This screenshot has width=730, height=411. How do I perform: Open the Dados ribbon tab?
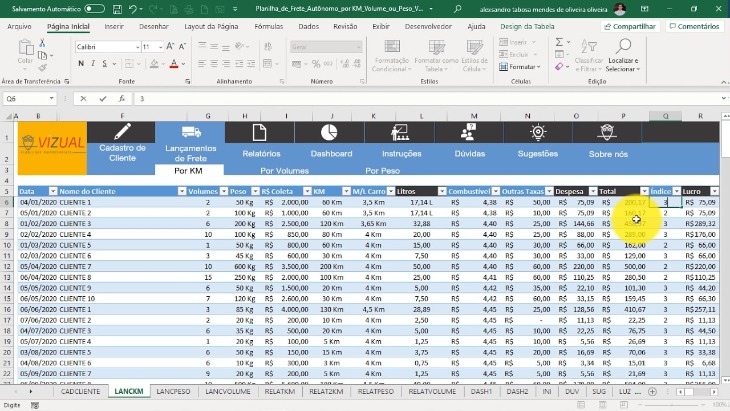coord(309,27)
